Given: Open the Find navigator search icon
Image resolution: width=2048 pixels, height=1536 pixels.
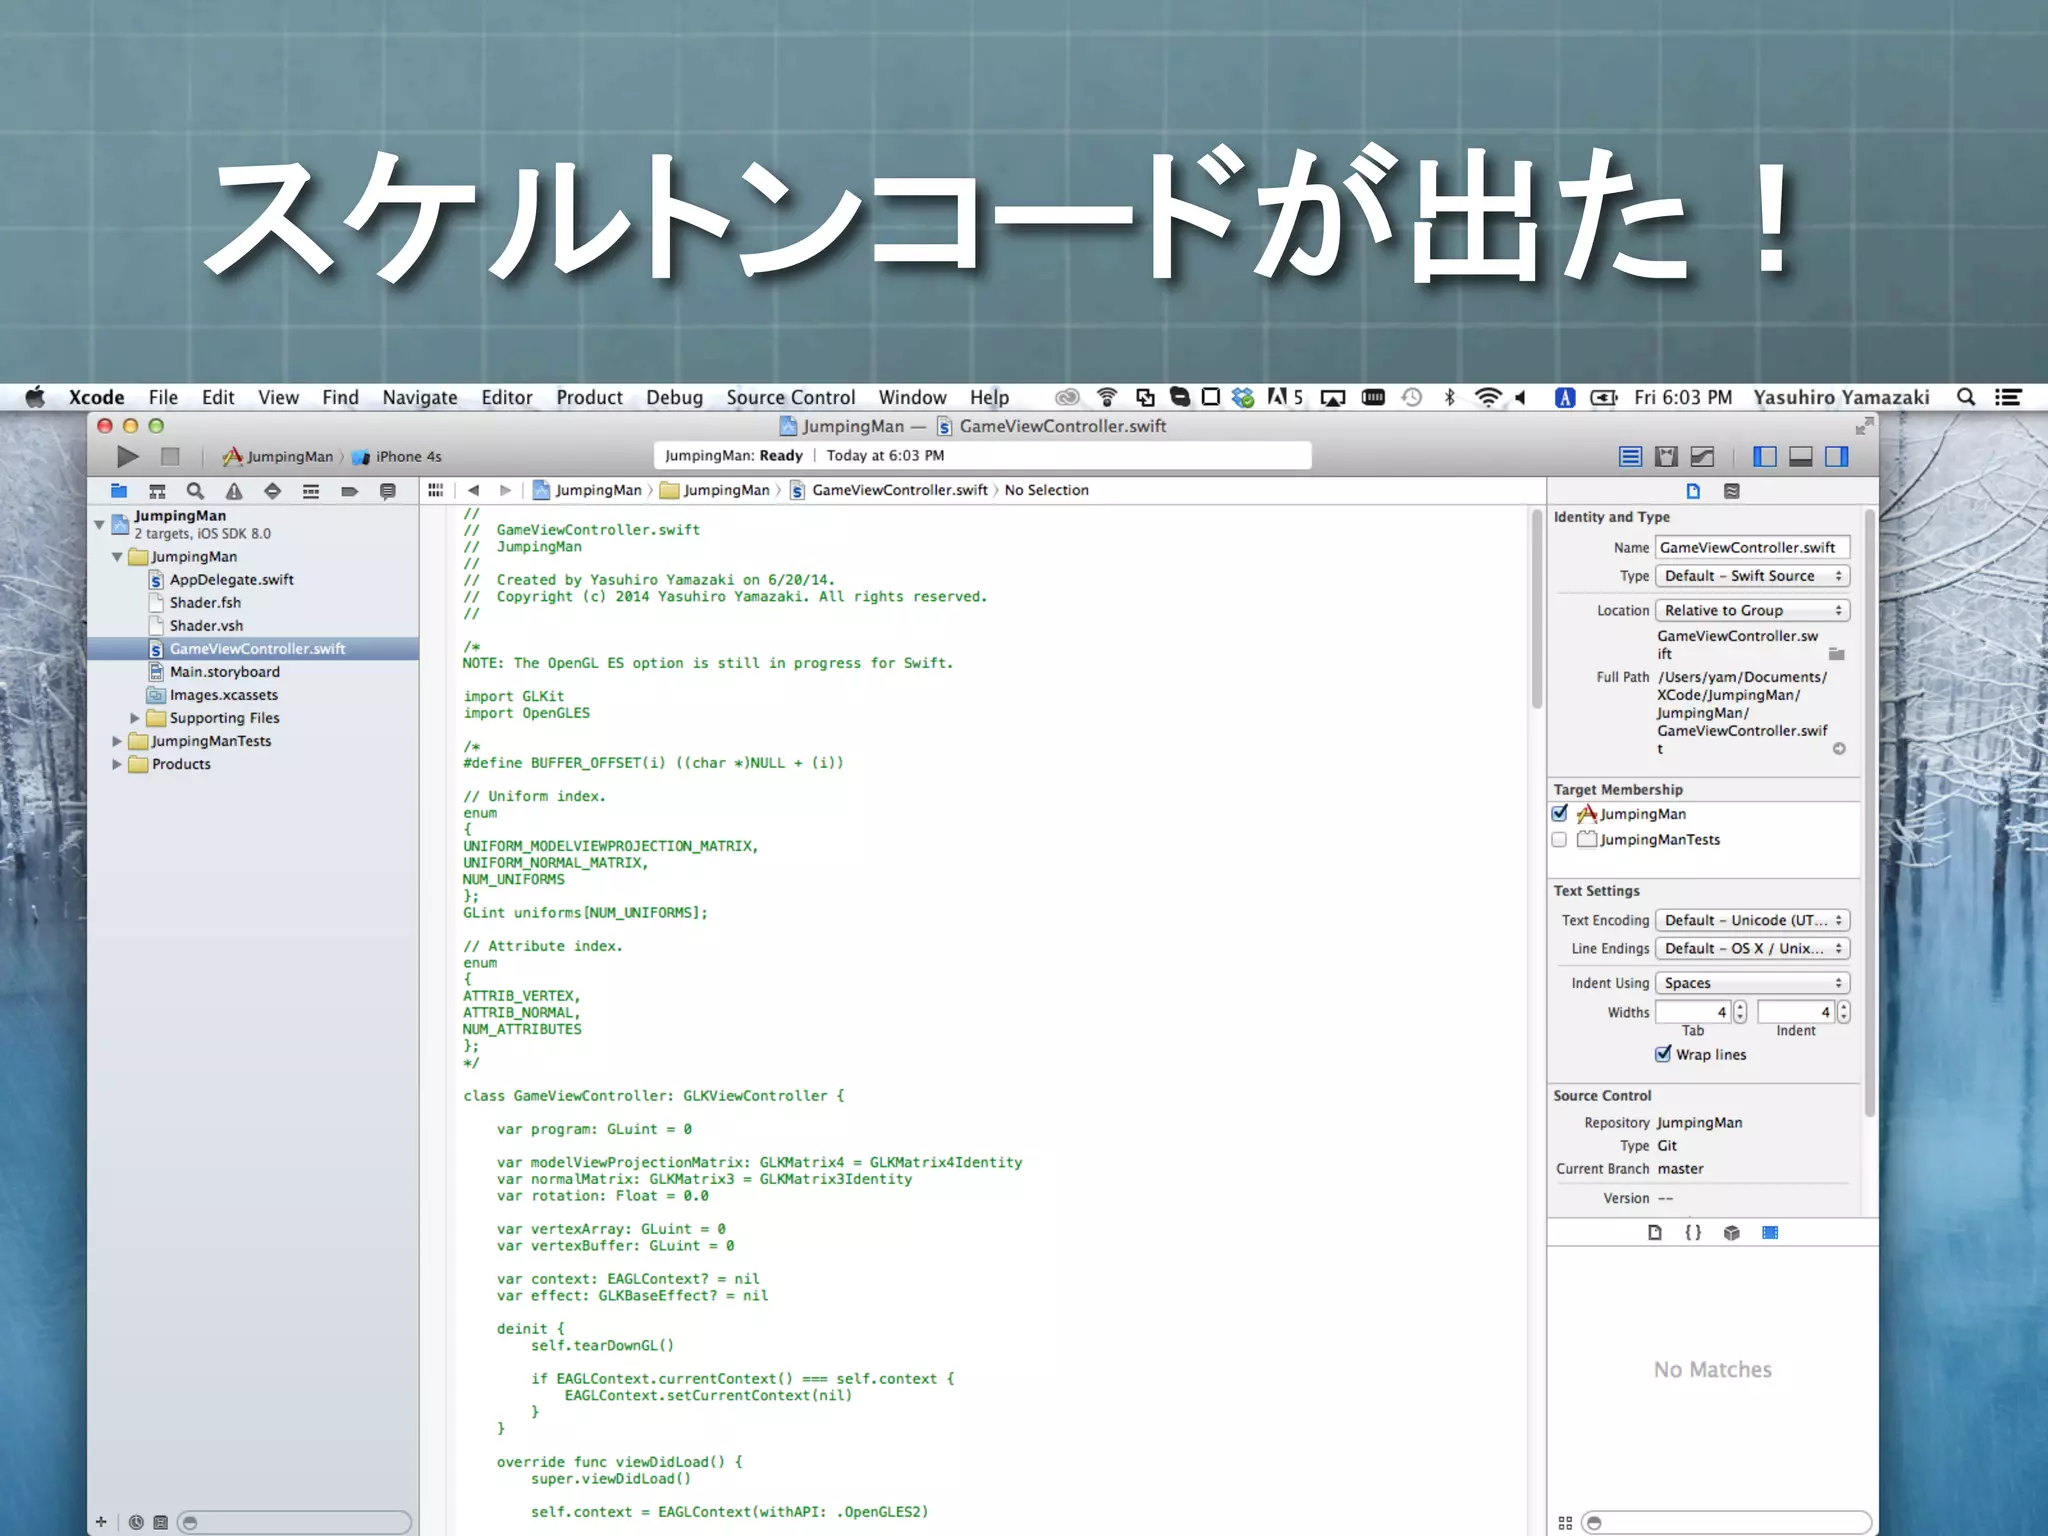Looking at the screenshot, I should point(195,491).
